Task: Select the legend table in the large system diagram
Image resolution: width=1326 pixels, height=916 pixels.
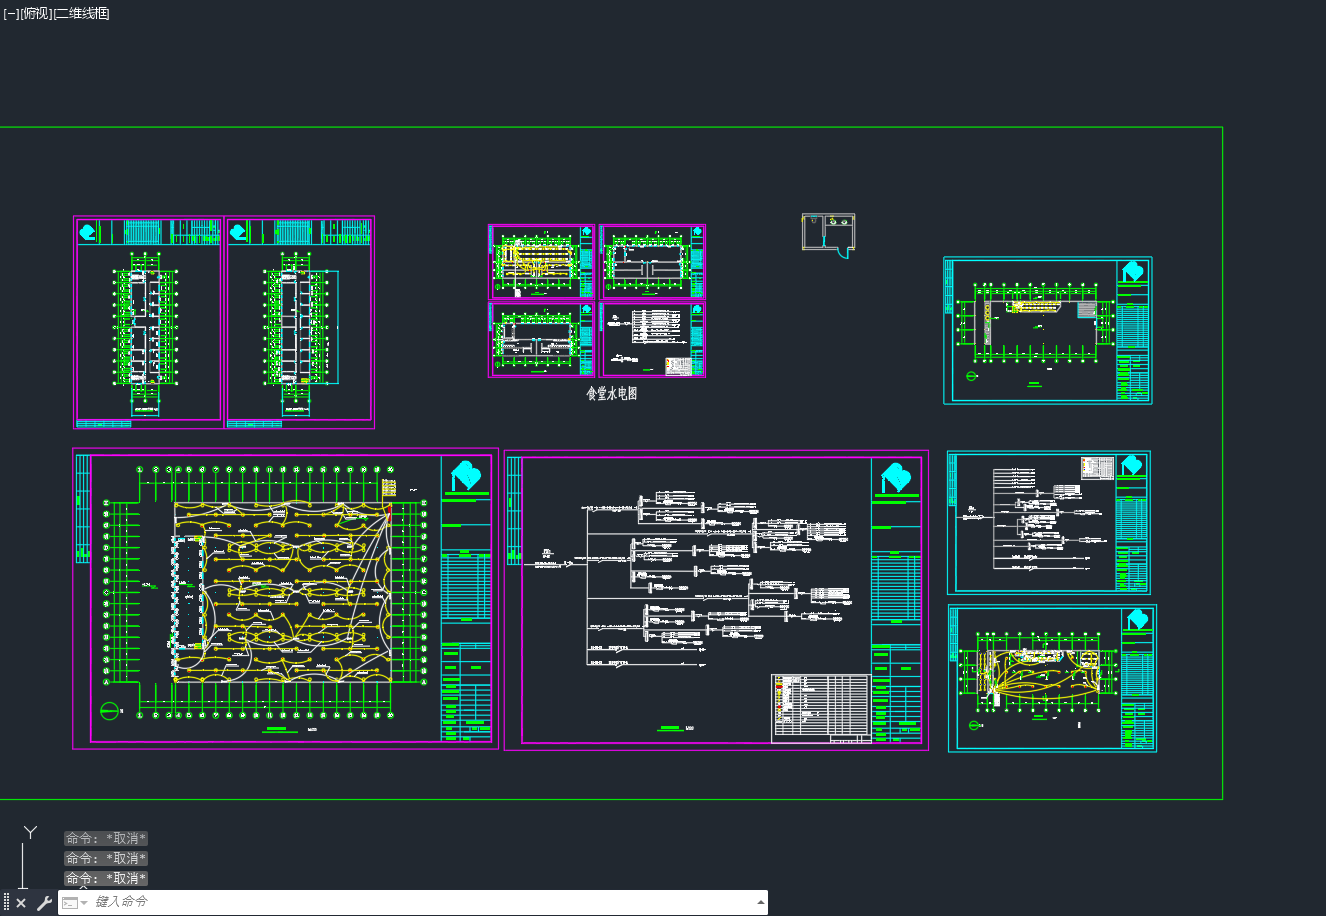Action: 820,708
